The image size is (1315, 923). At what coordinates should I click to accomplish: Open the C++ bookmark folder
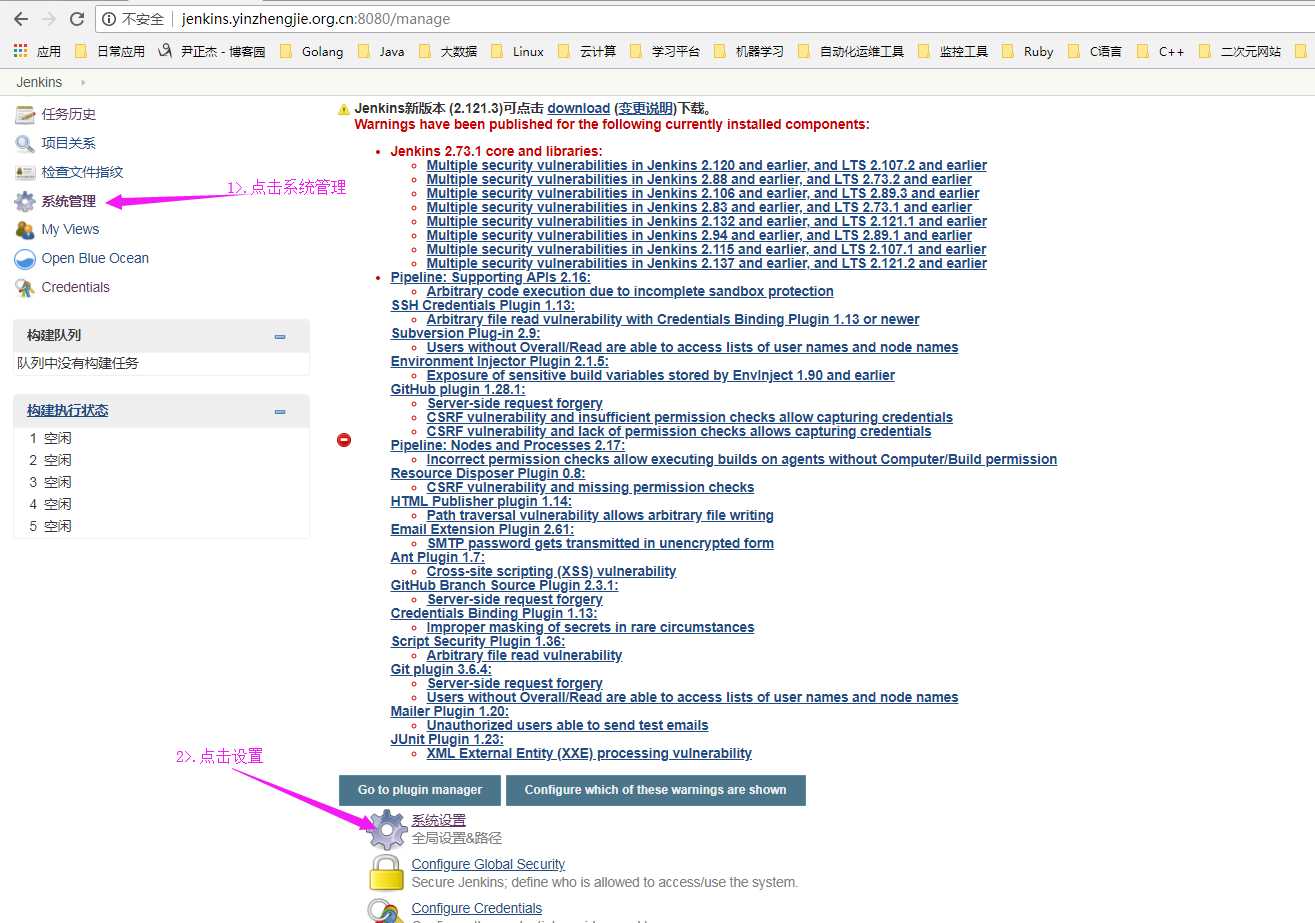tap(1161, 51)
